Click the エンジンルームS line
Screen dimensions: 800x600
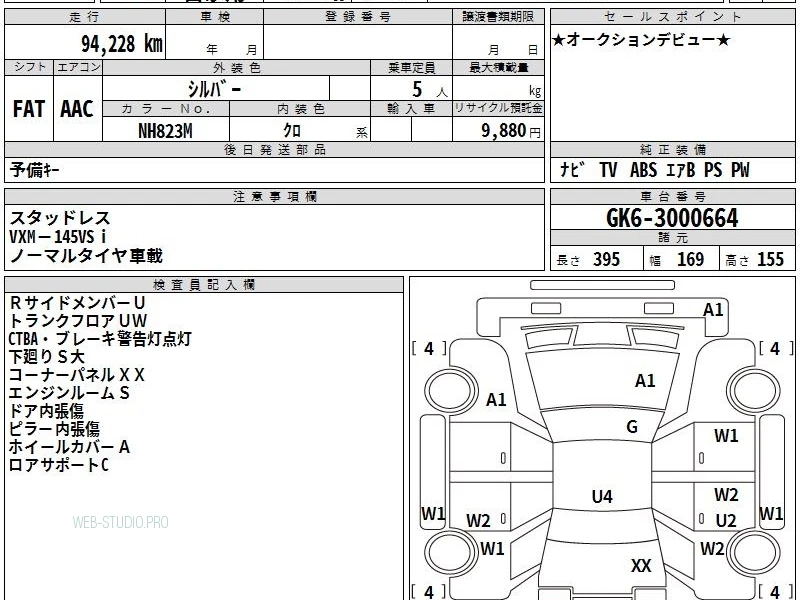point(69,392)
